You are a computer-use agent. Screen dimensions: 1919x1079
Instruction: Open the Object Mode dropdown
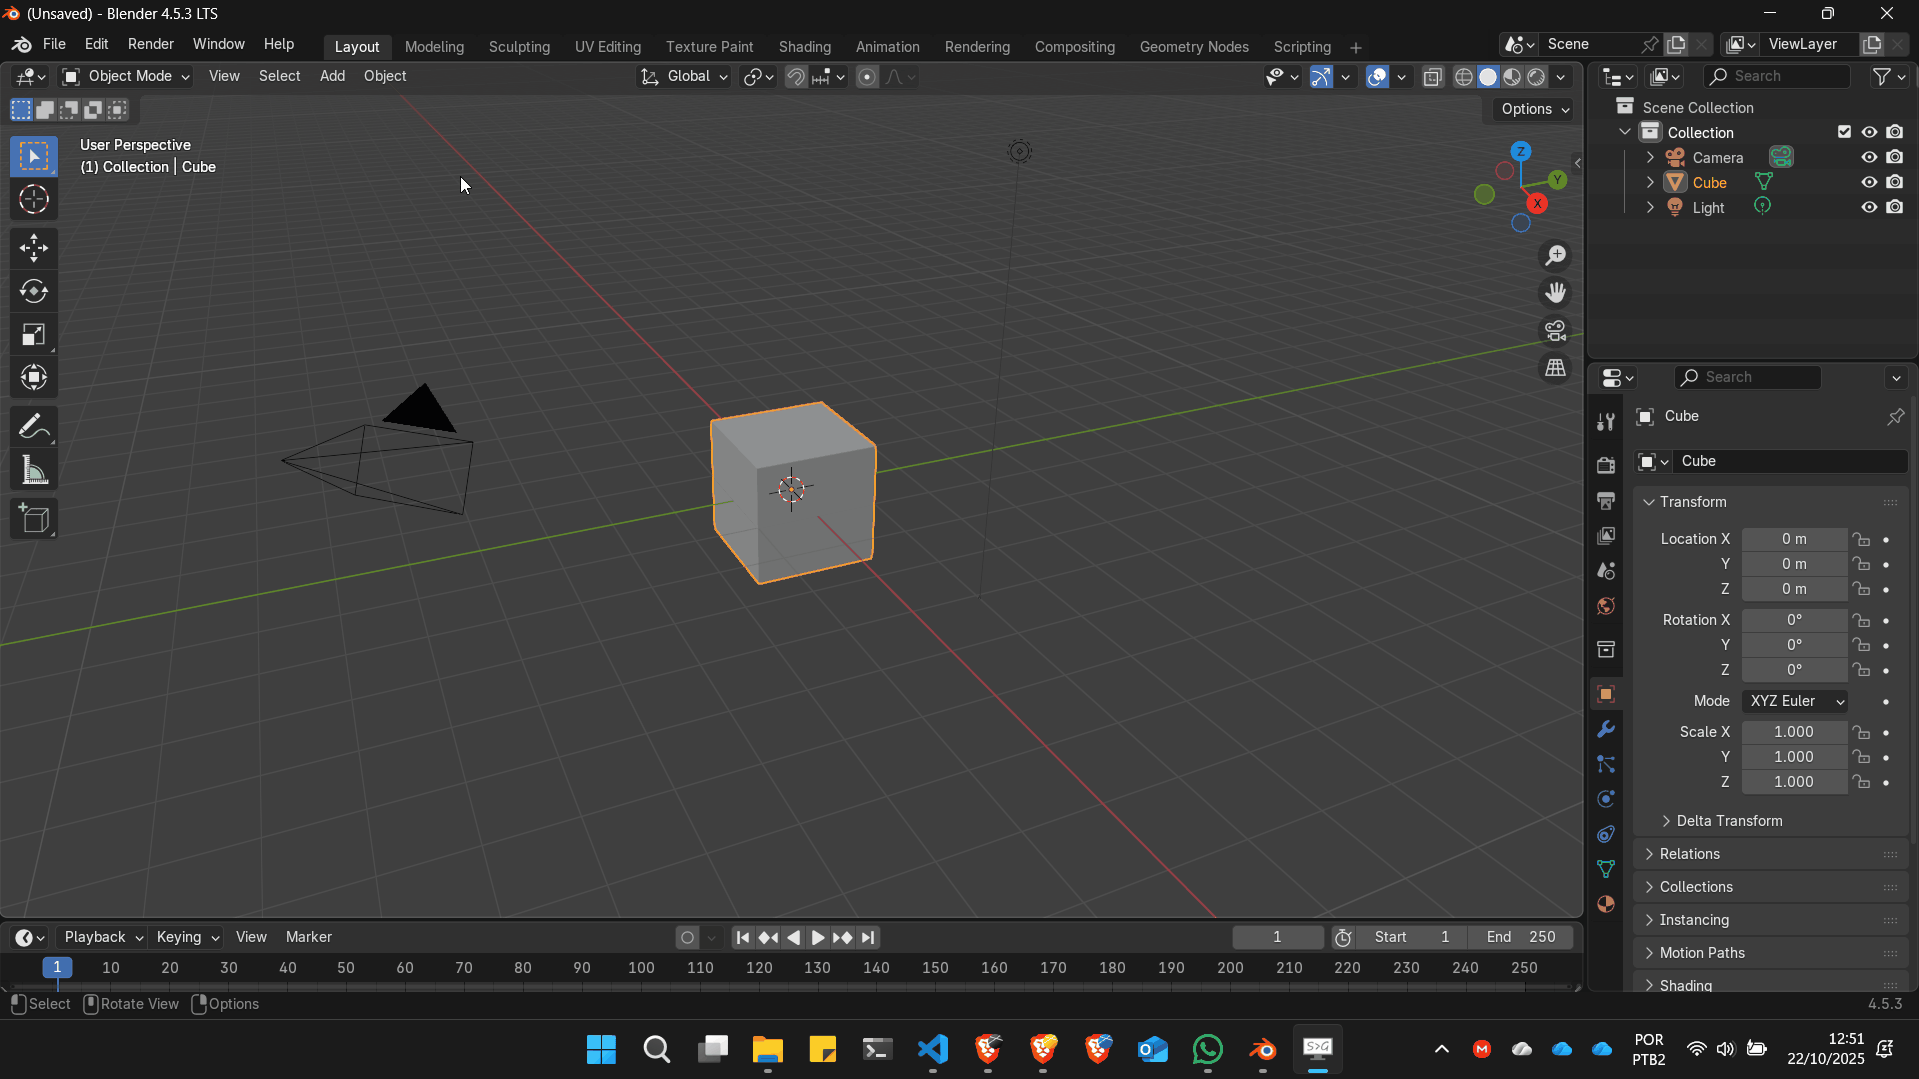click(126, 77)
